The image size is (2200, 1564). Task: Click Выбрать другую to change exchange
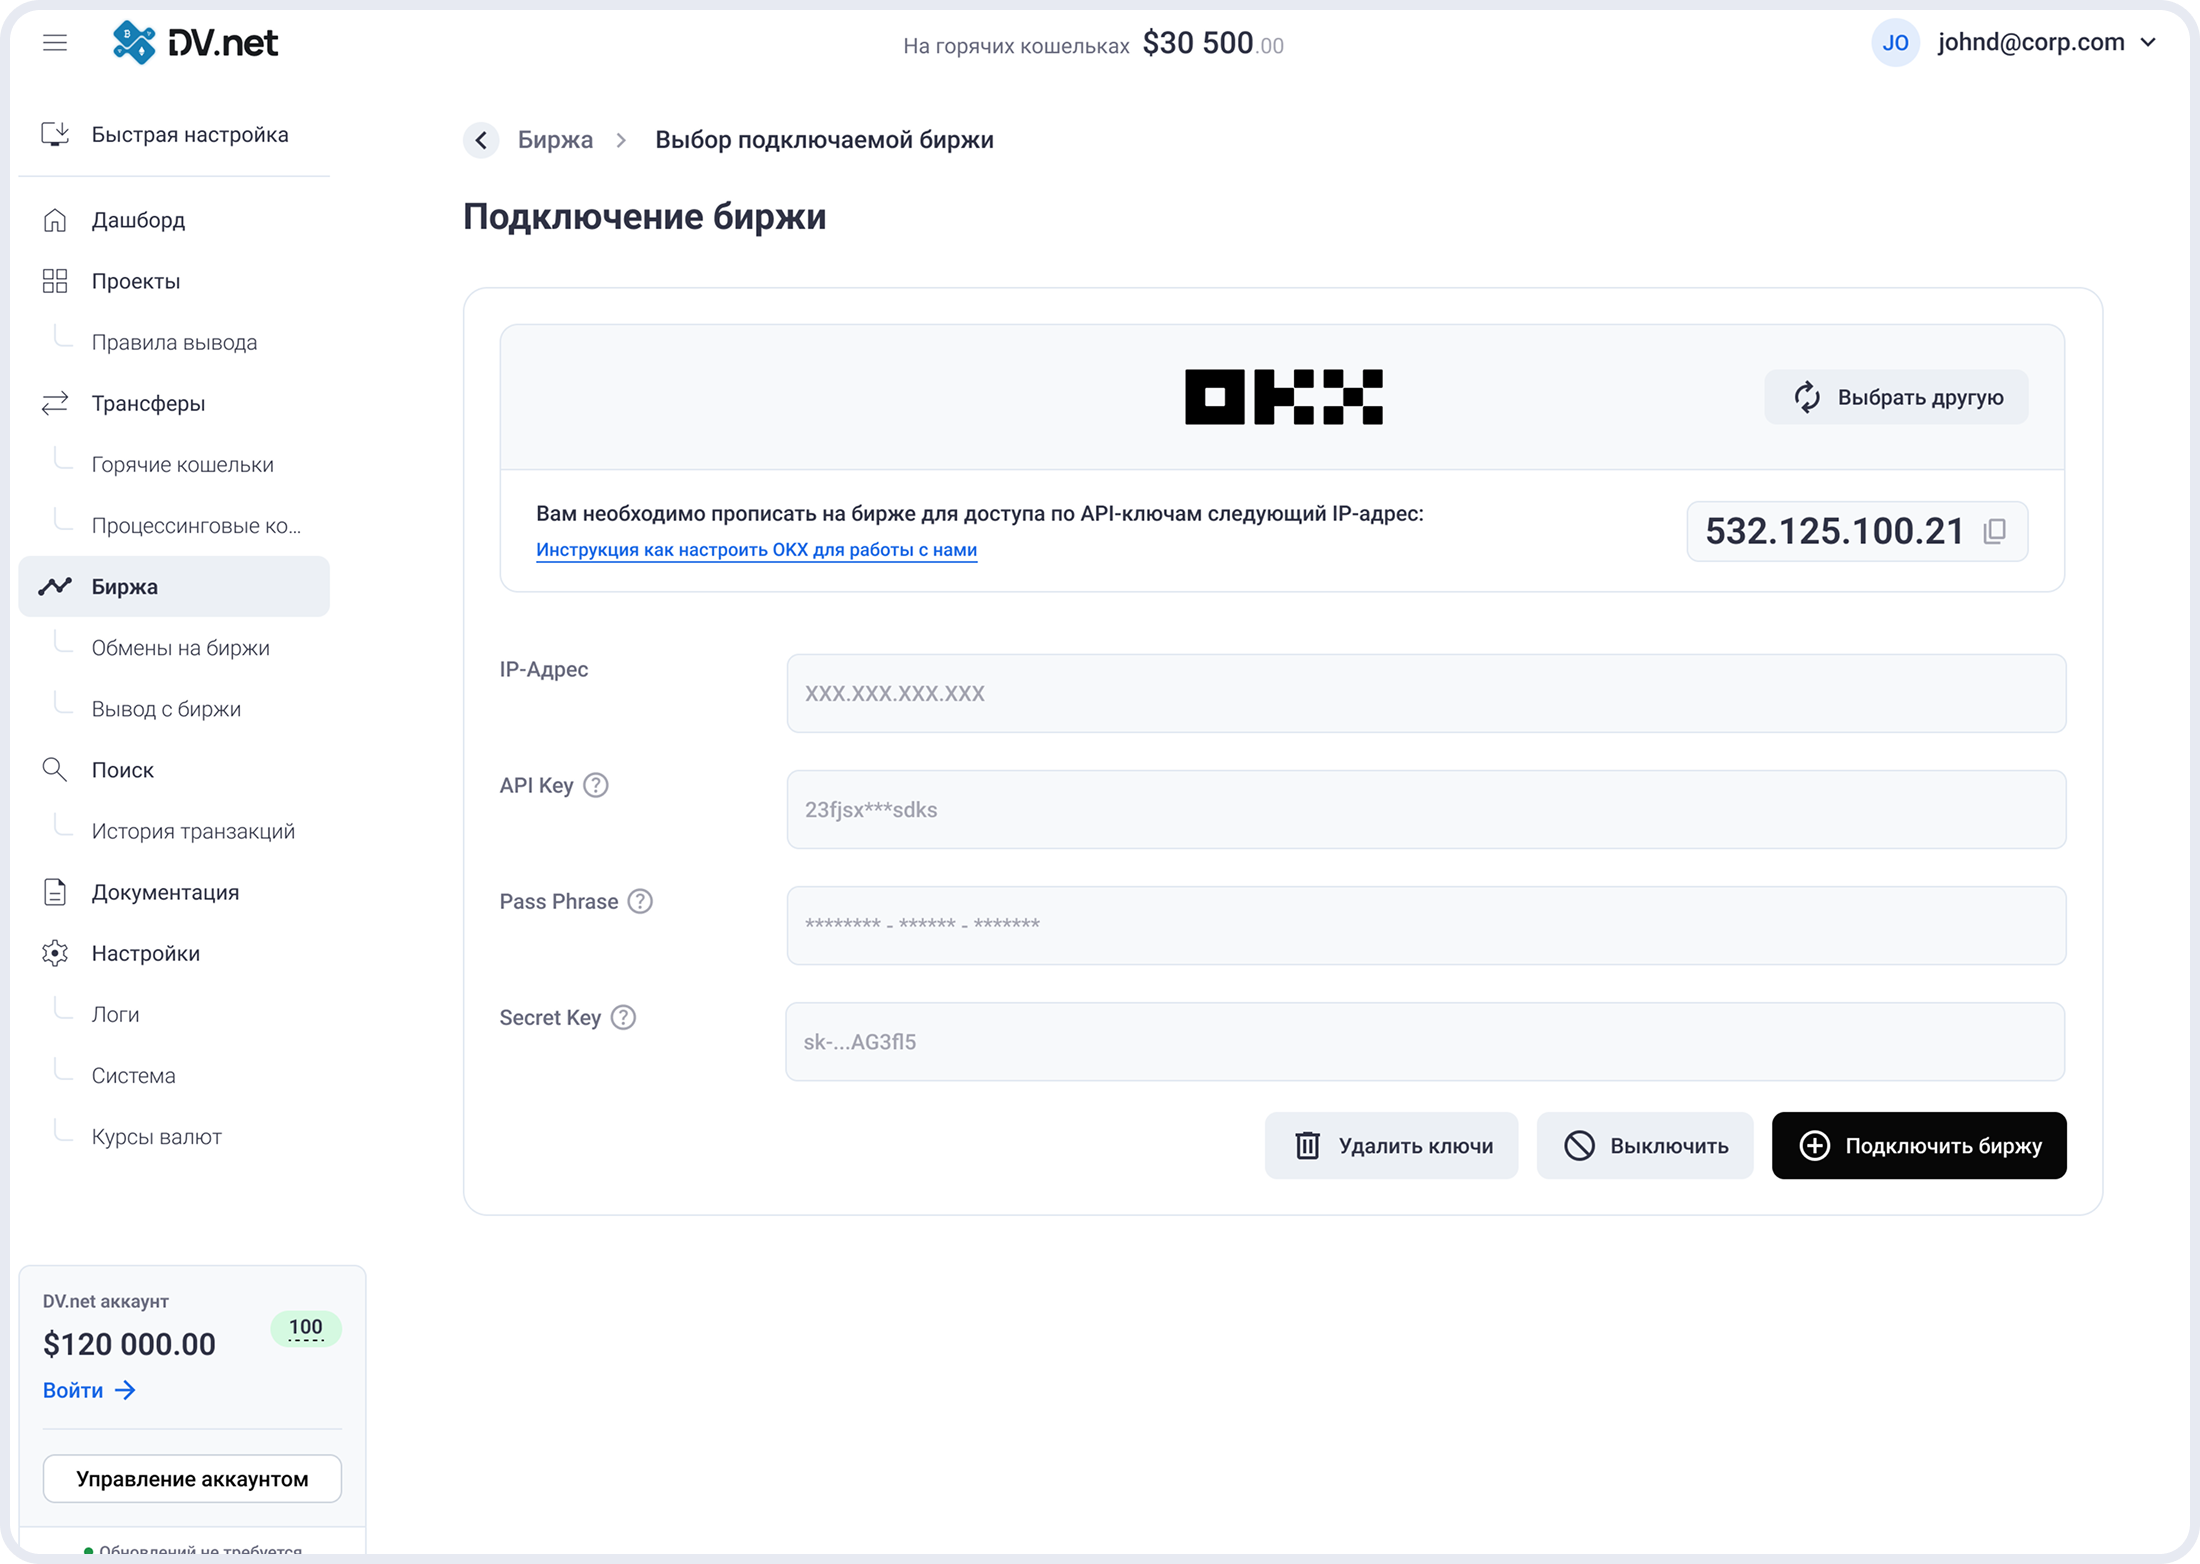(x=1896, y=397)
